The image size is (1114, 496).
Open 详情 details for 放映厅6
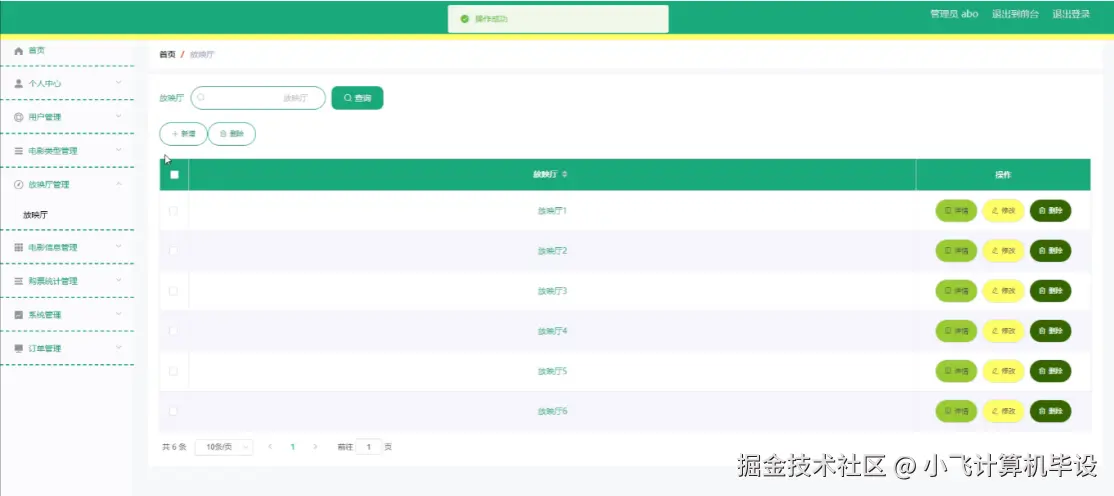[956, 411]
